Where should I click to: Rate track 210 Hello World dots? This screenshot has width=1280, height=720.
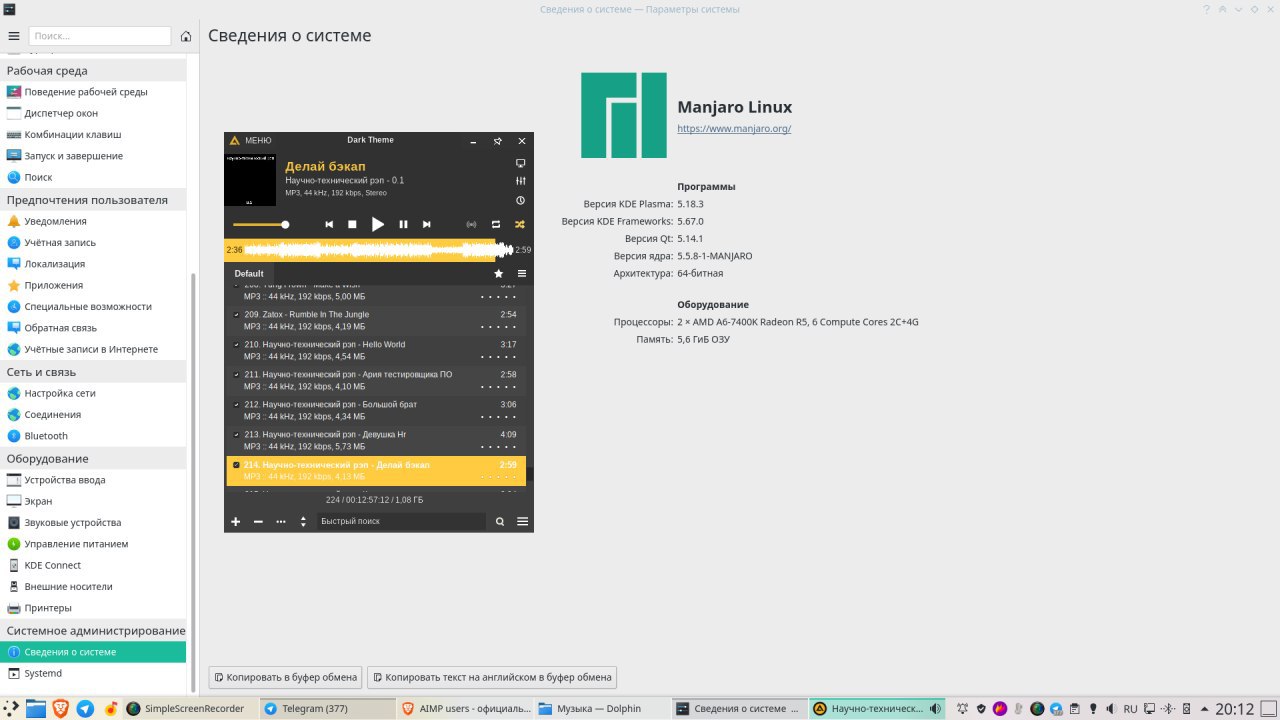click(x=498, y=356)
